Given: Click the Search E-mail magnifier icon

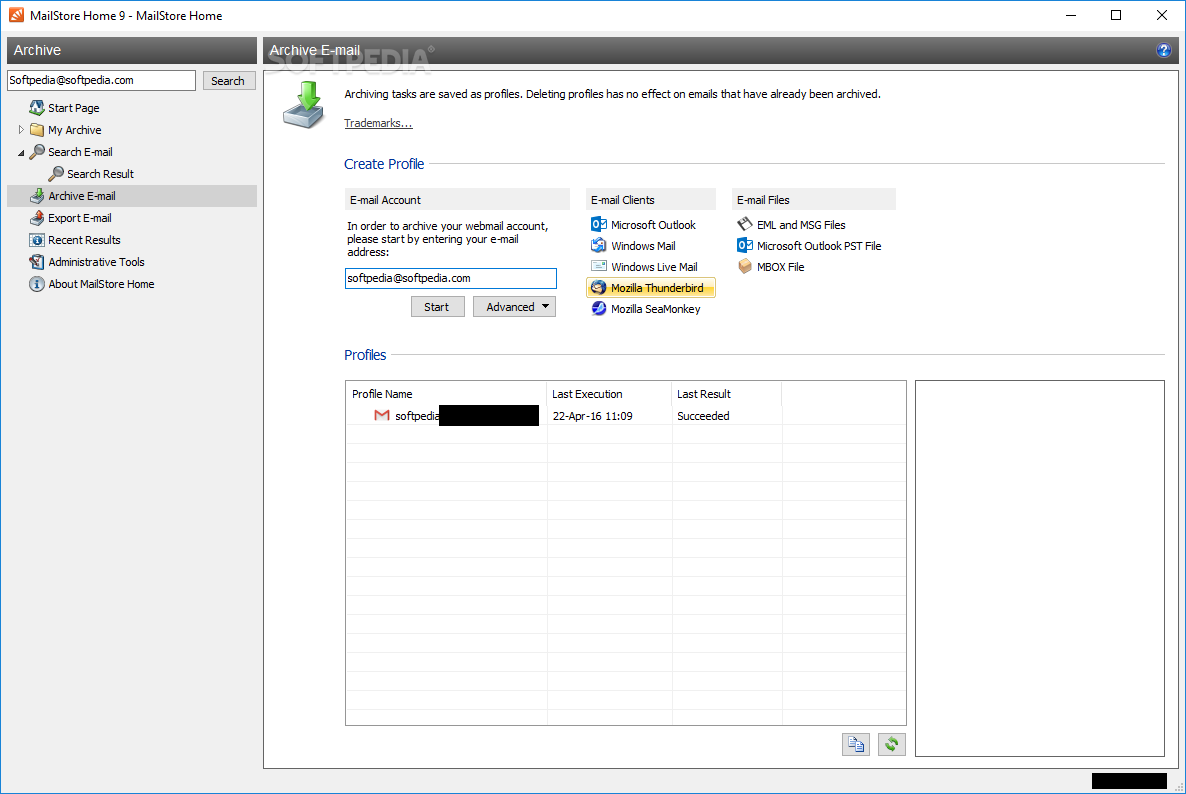Looking at the screenshot, I should pos(36,152).
